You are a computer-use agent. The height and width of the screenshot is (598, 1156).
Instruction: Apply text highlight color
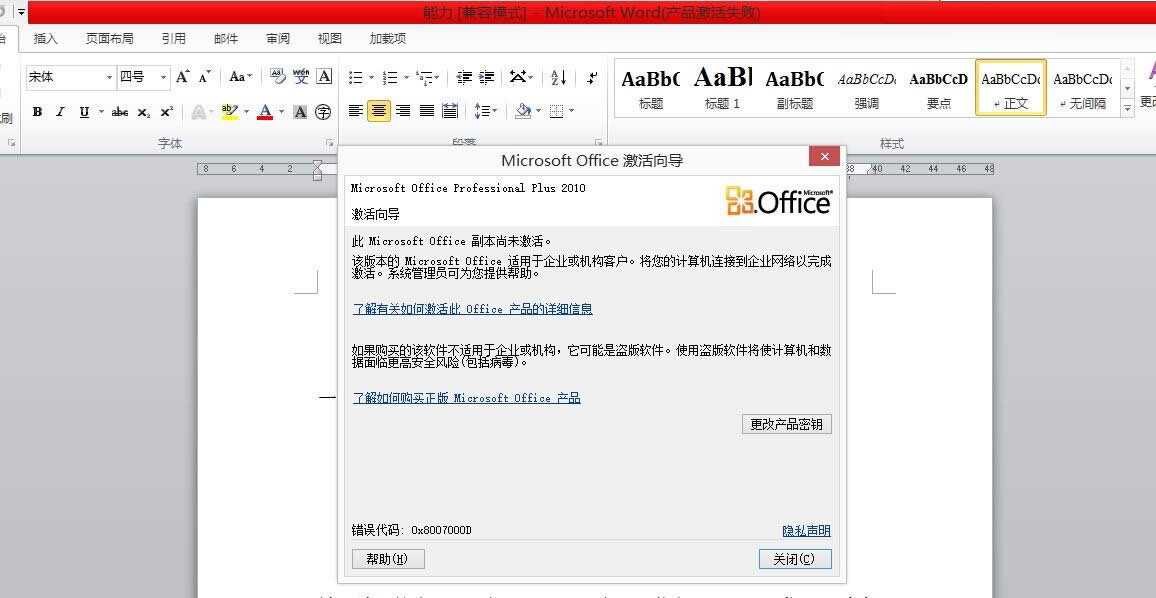click(x=228, y=112)
